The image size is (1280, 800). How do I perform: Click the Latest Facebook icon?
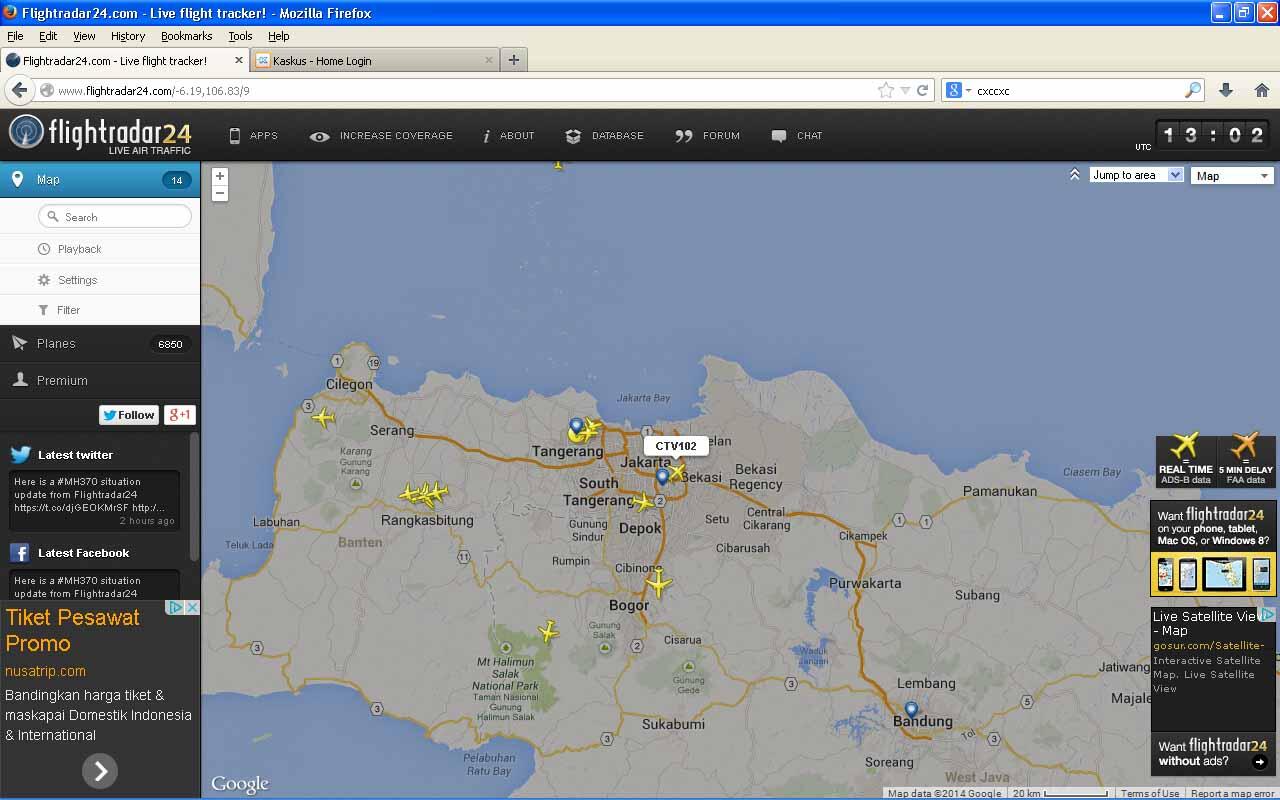tap(19, 552)
